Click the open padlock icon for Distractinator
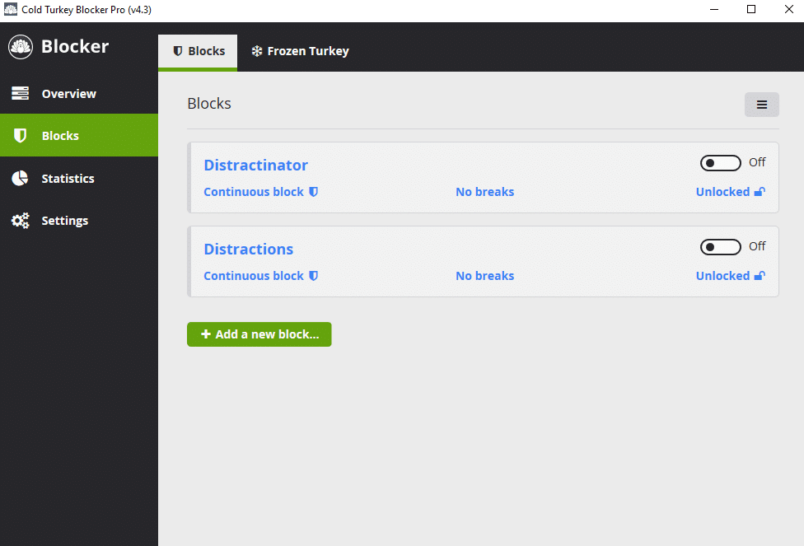The image size is (804, 546). tap(760, 192)
